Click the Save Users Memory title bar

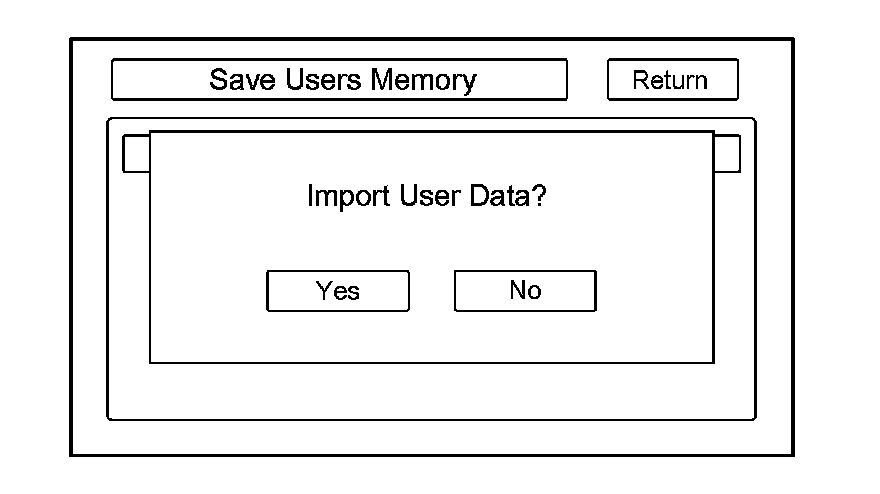coord(339,80)
